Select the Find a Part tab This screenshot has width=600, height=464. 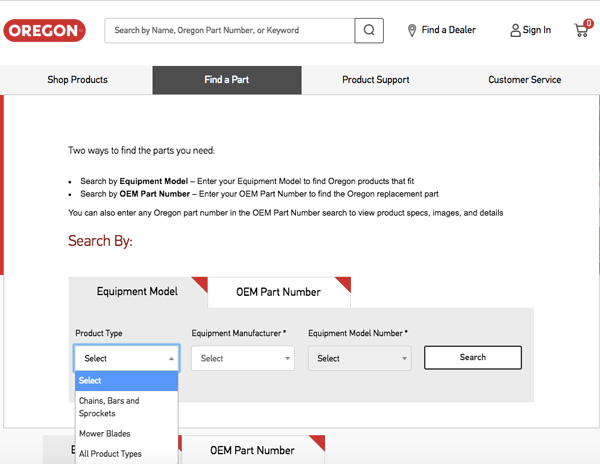click(x=226, y=80)
